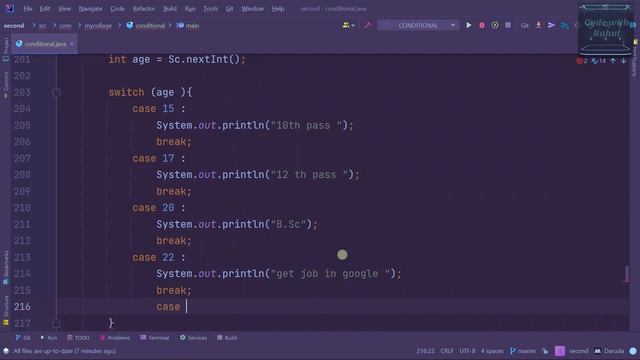Open the Tools menu

tap(210, 9)
